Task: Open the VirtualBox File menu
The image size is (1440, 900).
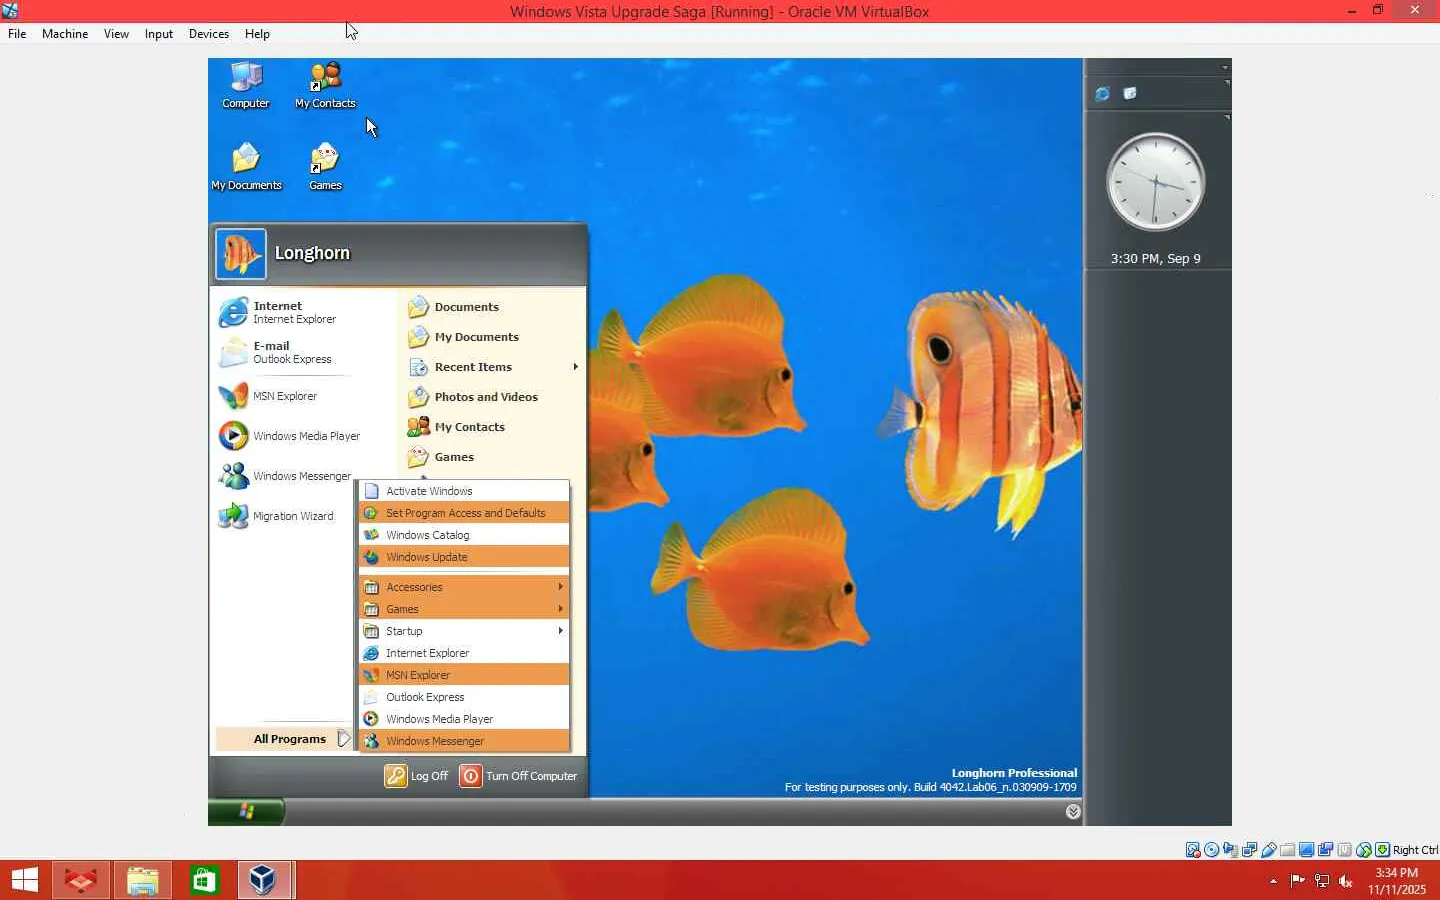Action: tap(17, 34)
